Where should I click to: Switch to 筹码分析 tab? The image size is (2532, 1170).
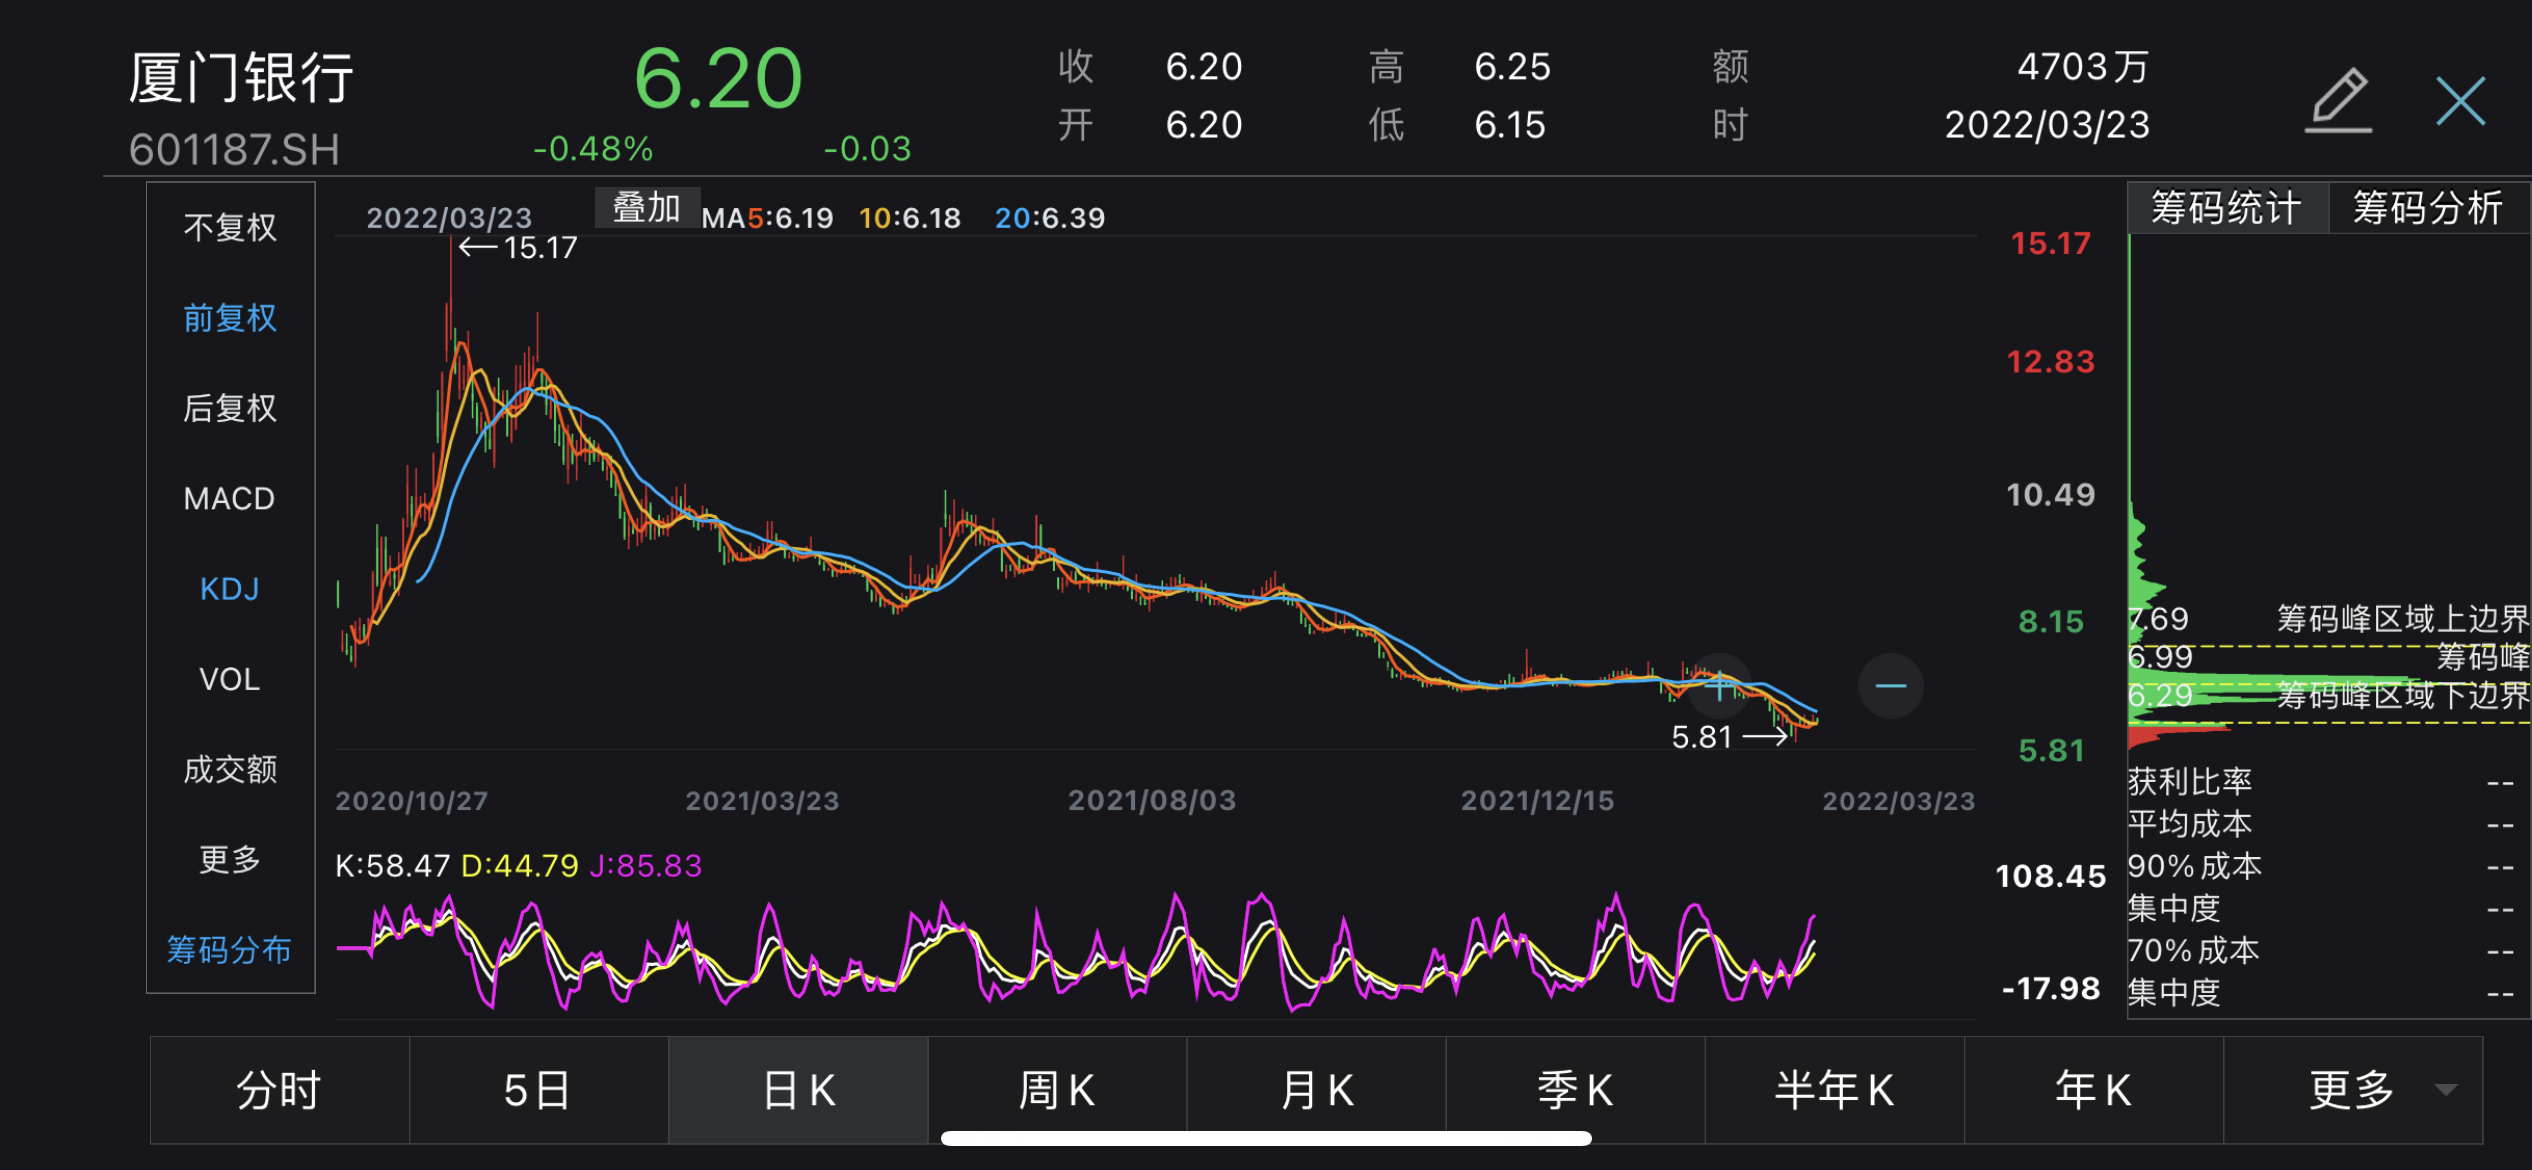click(x=2427, y=208)
